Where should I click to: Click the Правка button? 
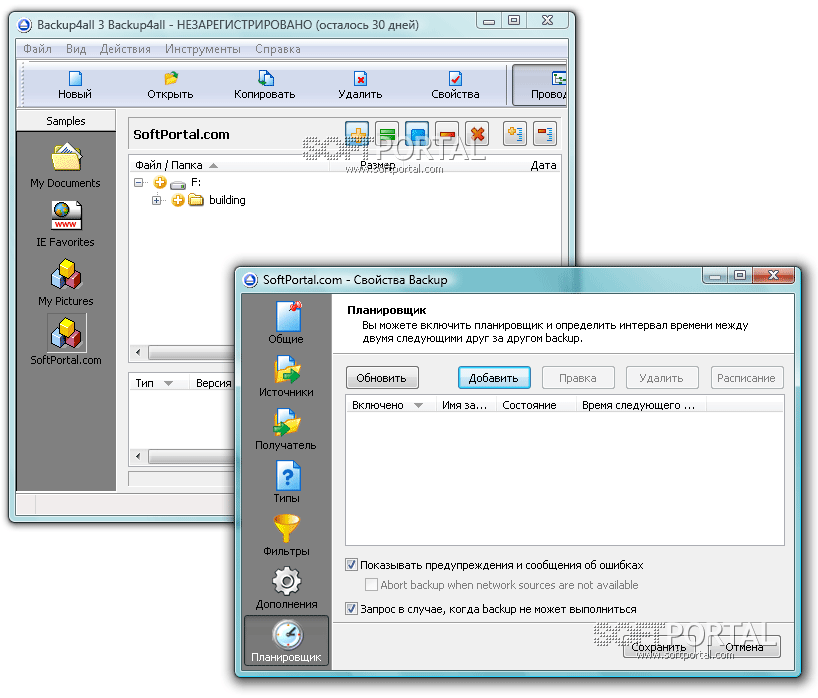(x=578, y=378)
